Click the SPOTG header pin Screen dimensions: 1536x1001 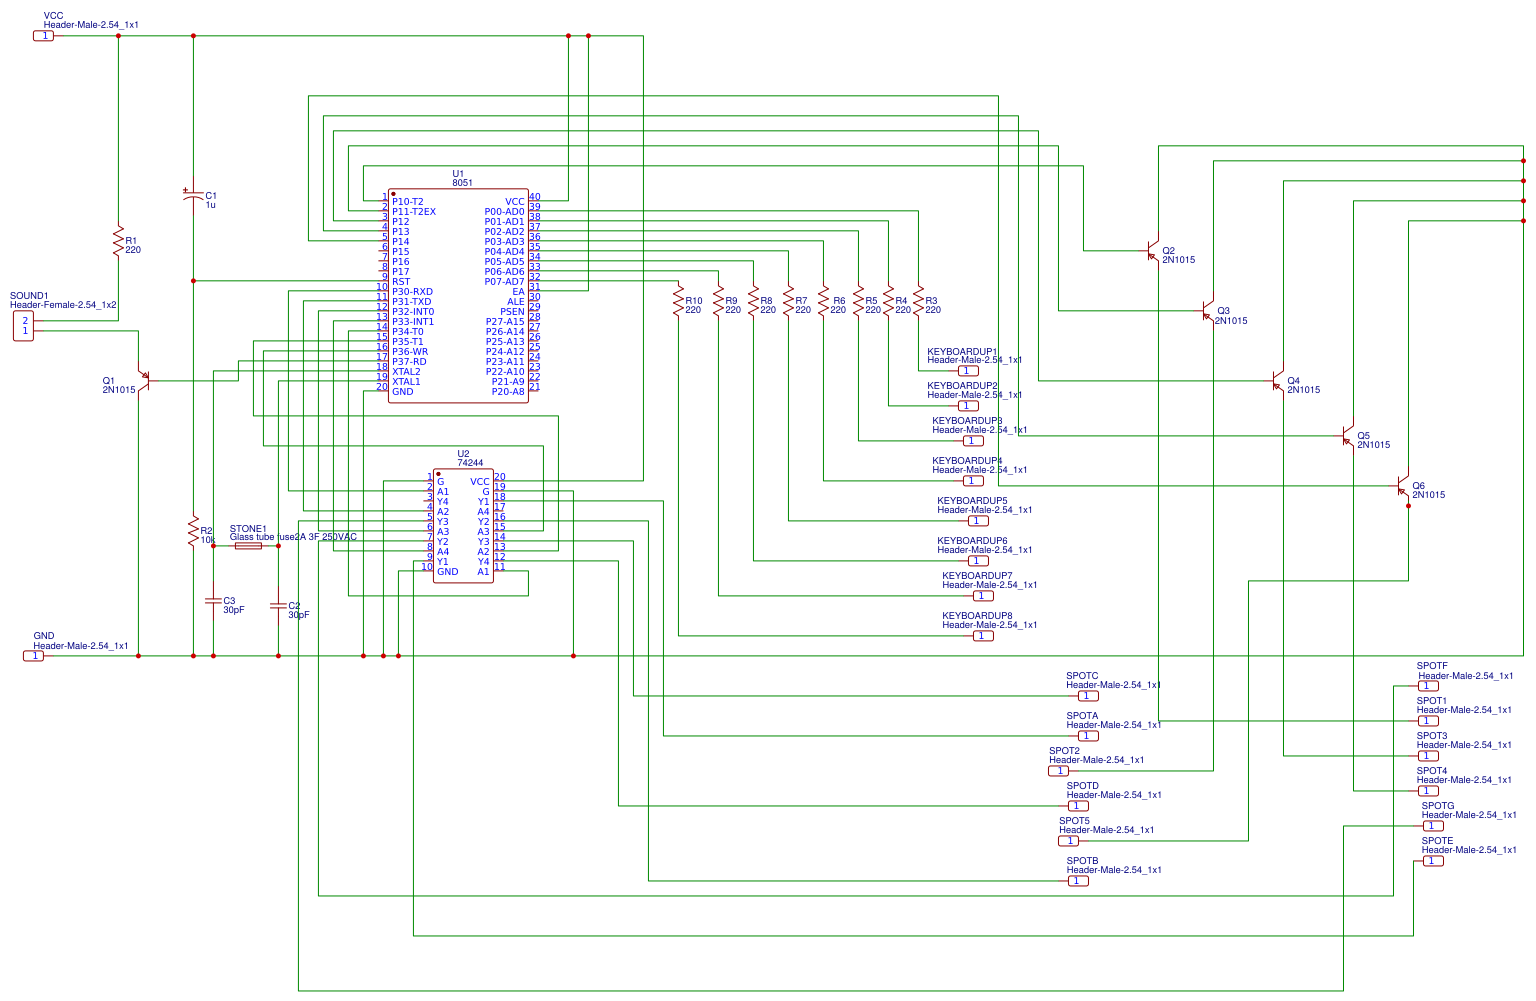tap(1433, 826)
